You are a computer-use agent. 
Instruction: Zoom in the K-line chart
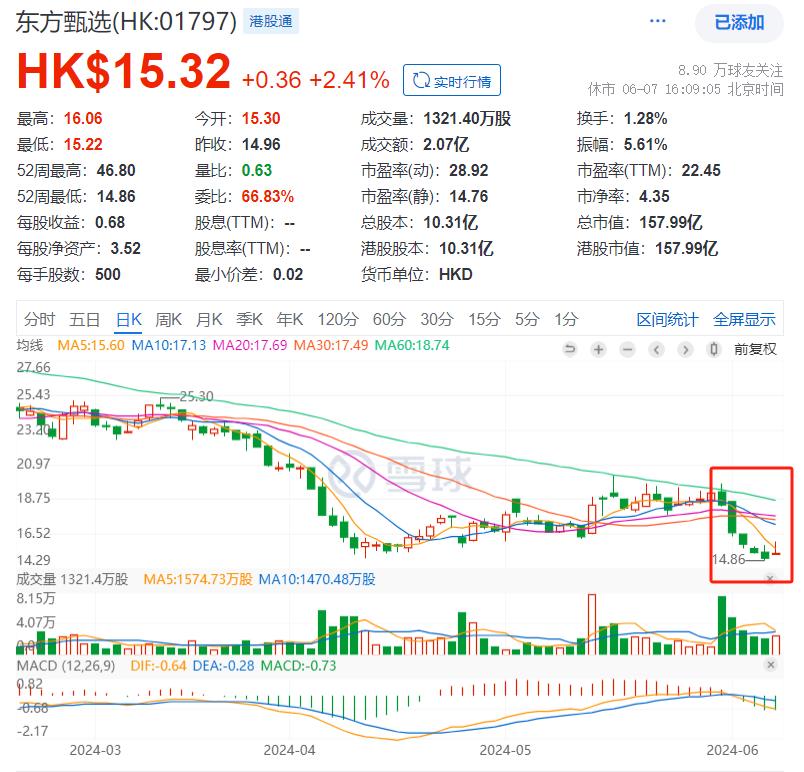pyautogui.click(x=598, y=350)
